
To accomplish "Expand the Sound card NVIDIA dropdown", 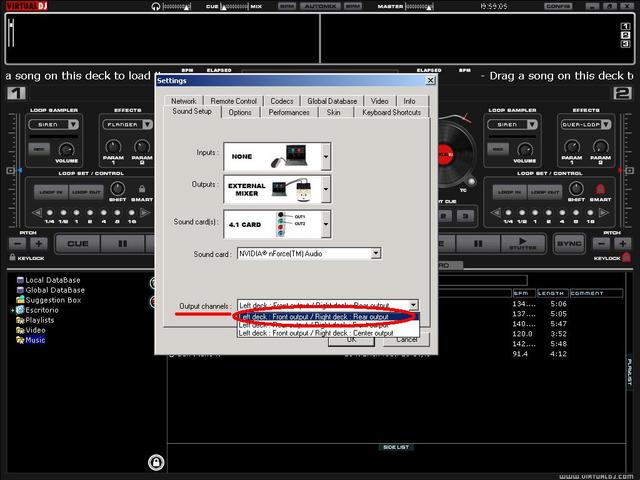I will [x=375, y=254].
